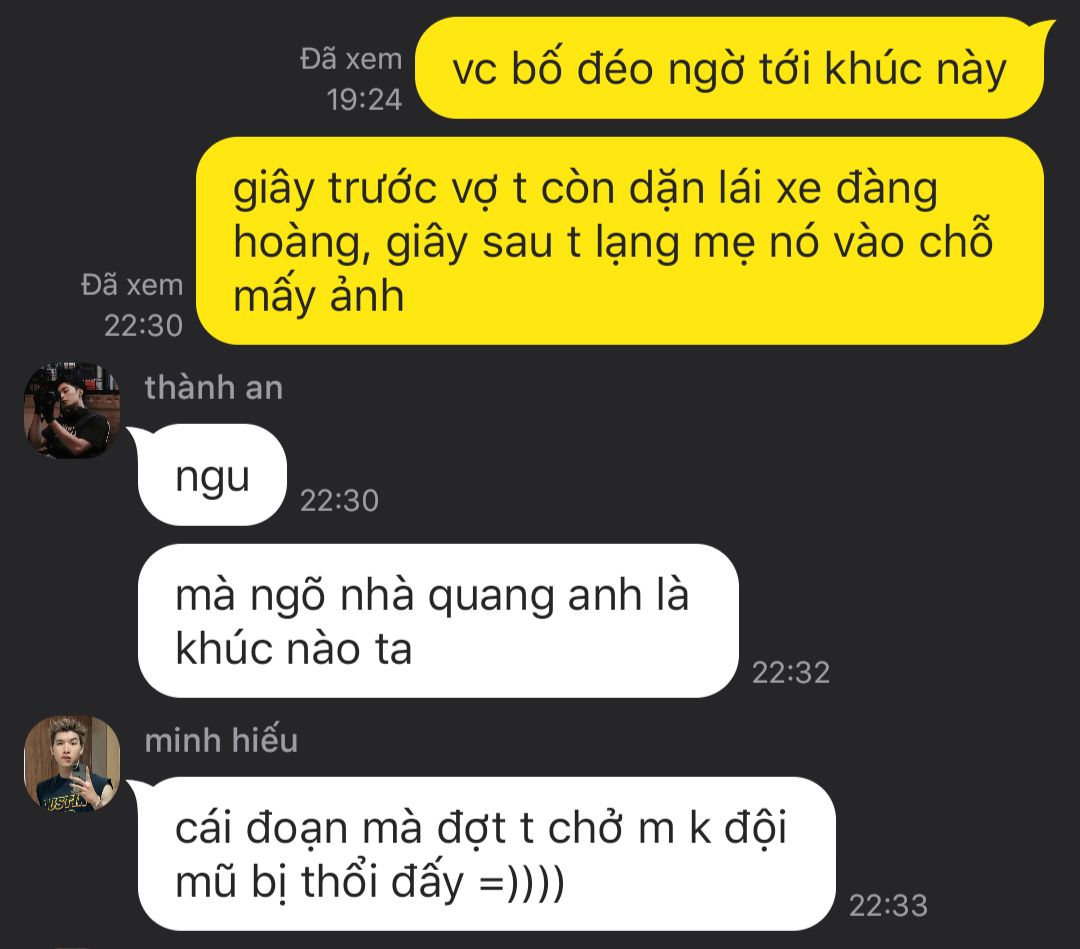Select the yellow message starting 'giây trước vợ t'
The image size is (1080, 949).
[620, 241]
